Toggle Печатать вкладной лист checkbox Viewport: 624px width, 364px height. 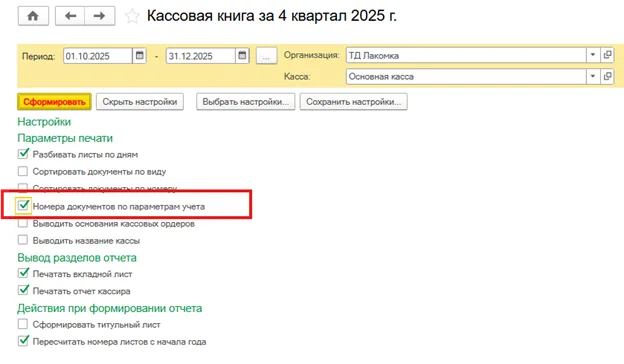(x=23, y=273)
